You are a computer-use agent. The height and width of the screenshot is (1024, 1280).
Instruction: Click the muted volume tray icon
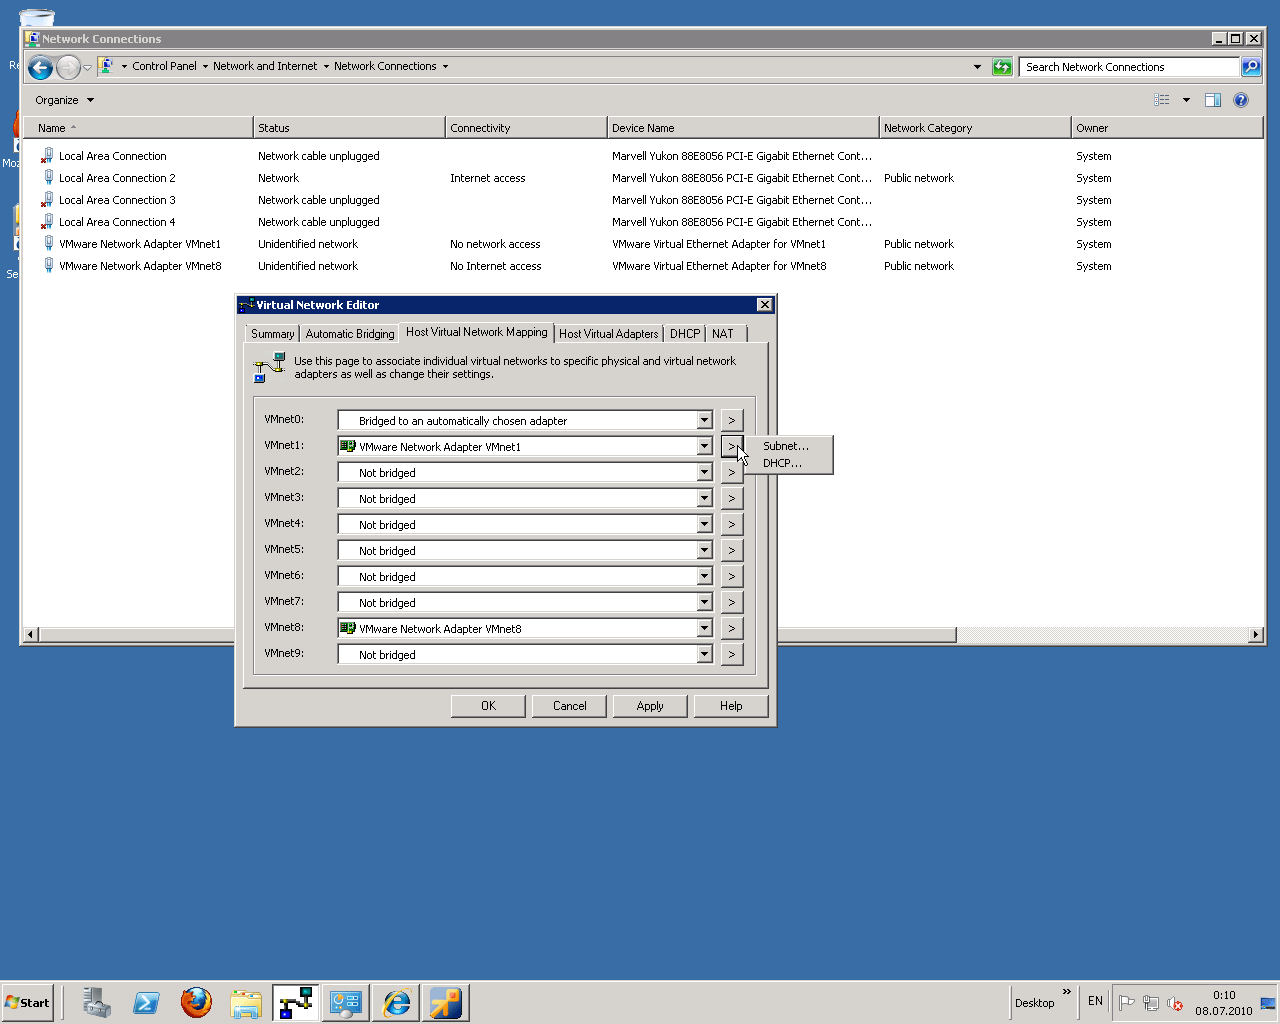tap(1175, 1003)
